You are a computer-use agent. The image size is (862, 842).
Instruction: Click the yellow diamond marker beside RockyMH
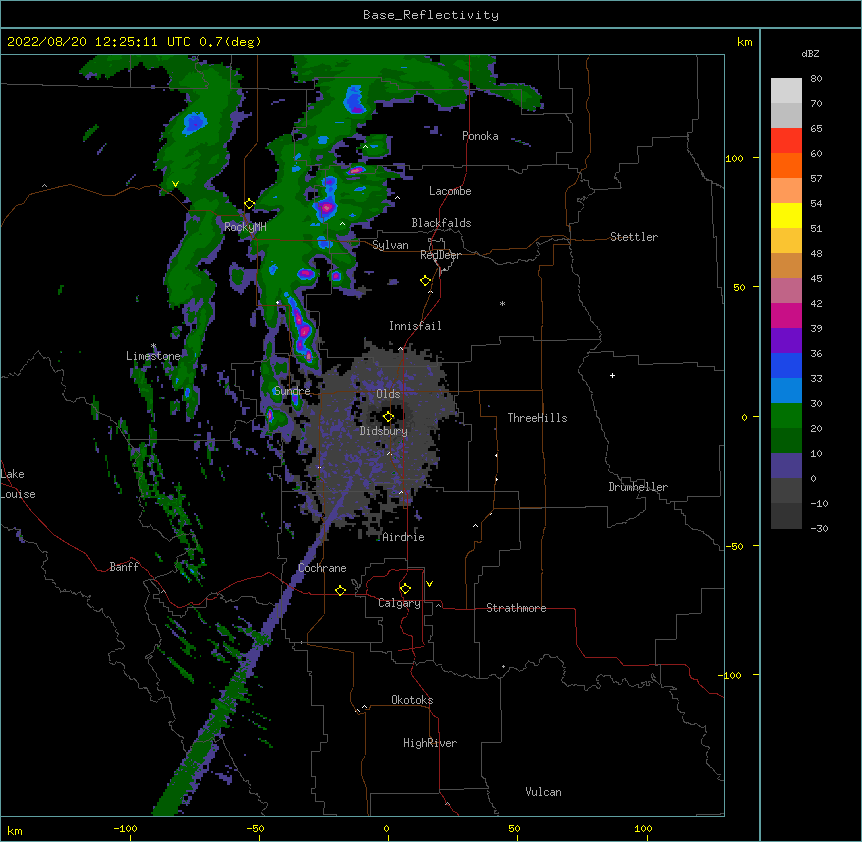pos(249,204)
